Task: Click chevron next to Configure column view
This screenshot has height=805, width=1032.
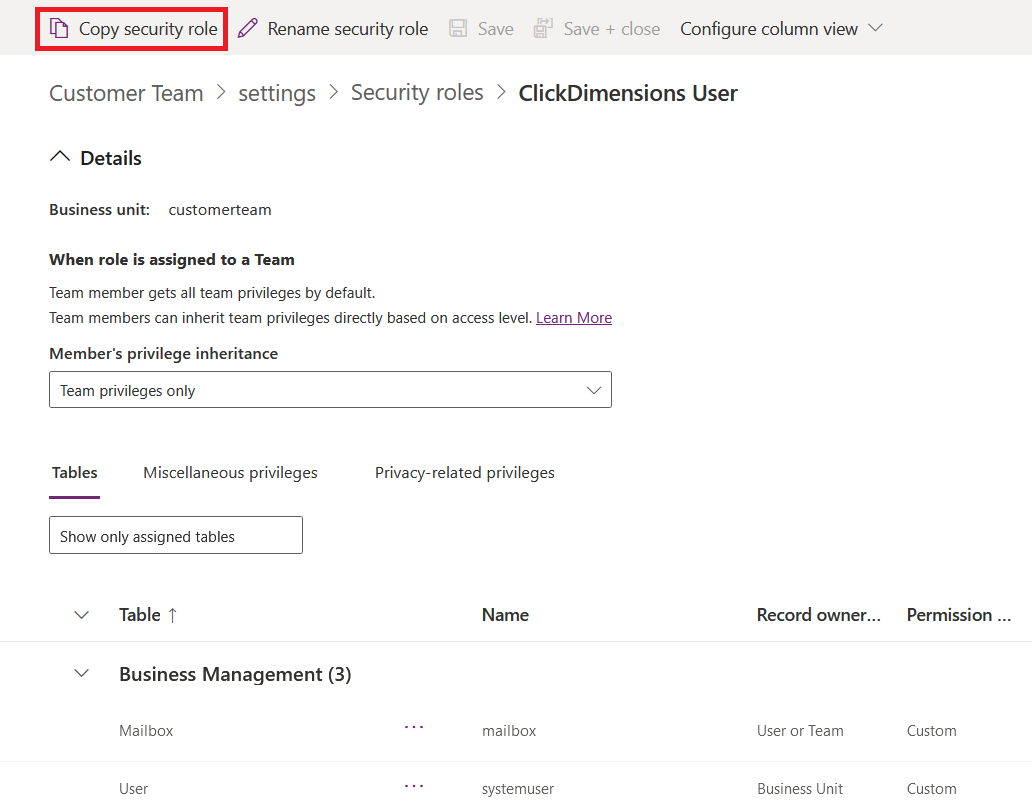Action: pyautogui.click(x=875, y=28)
